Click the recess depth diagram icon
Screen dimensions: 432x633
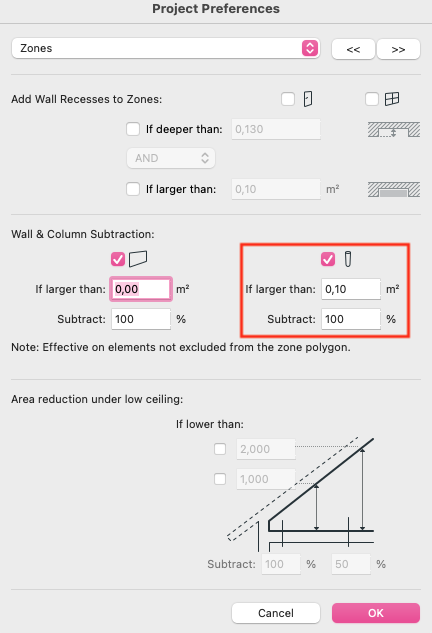click(x=394, y=130)
